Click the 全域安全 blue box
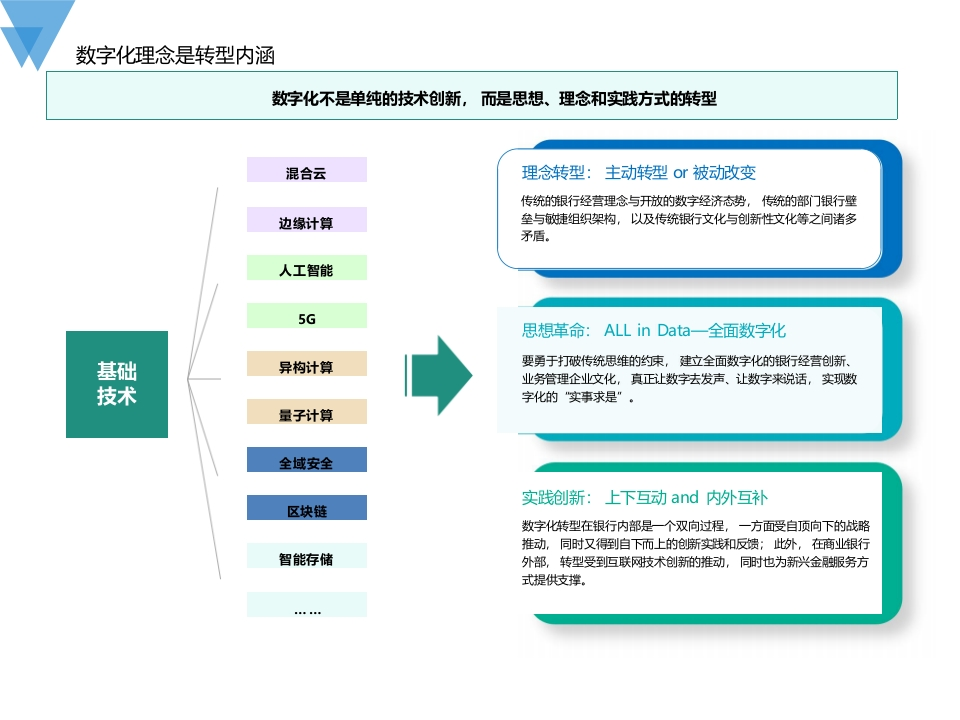 [x=307, y=459]
